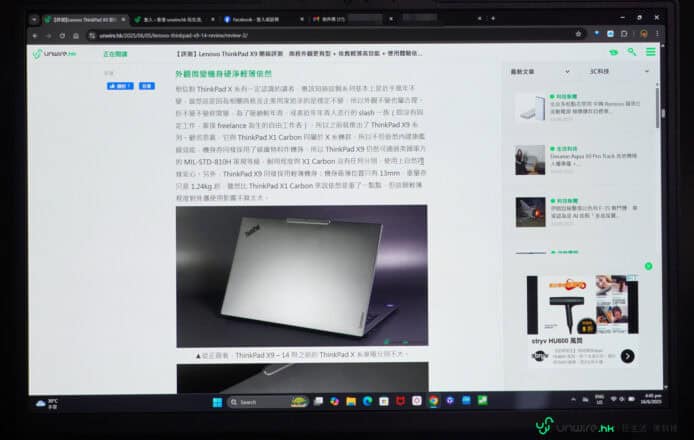Open the browser extensions puzzle icon

click(624, 34)
